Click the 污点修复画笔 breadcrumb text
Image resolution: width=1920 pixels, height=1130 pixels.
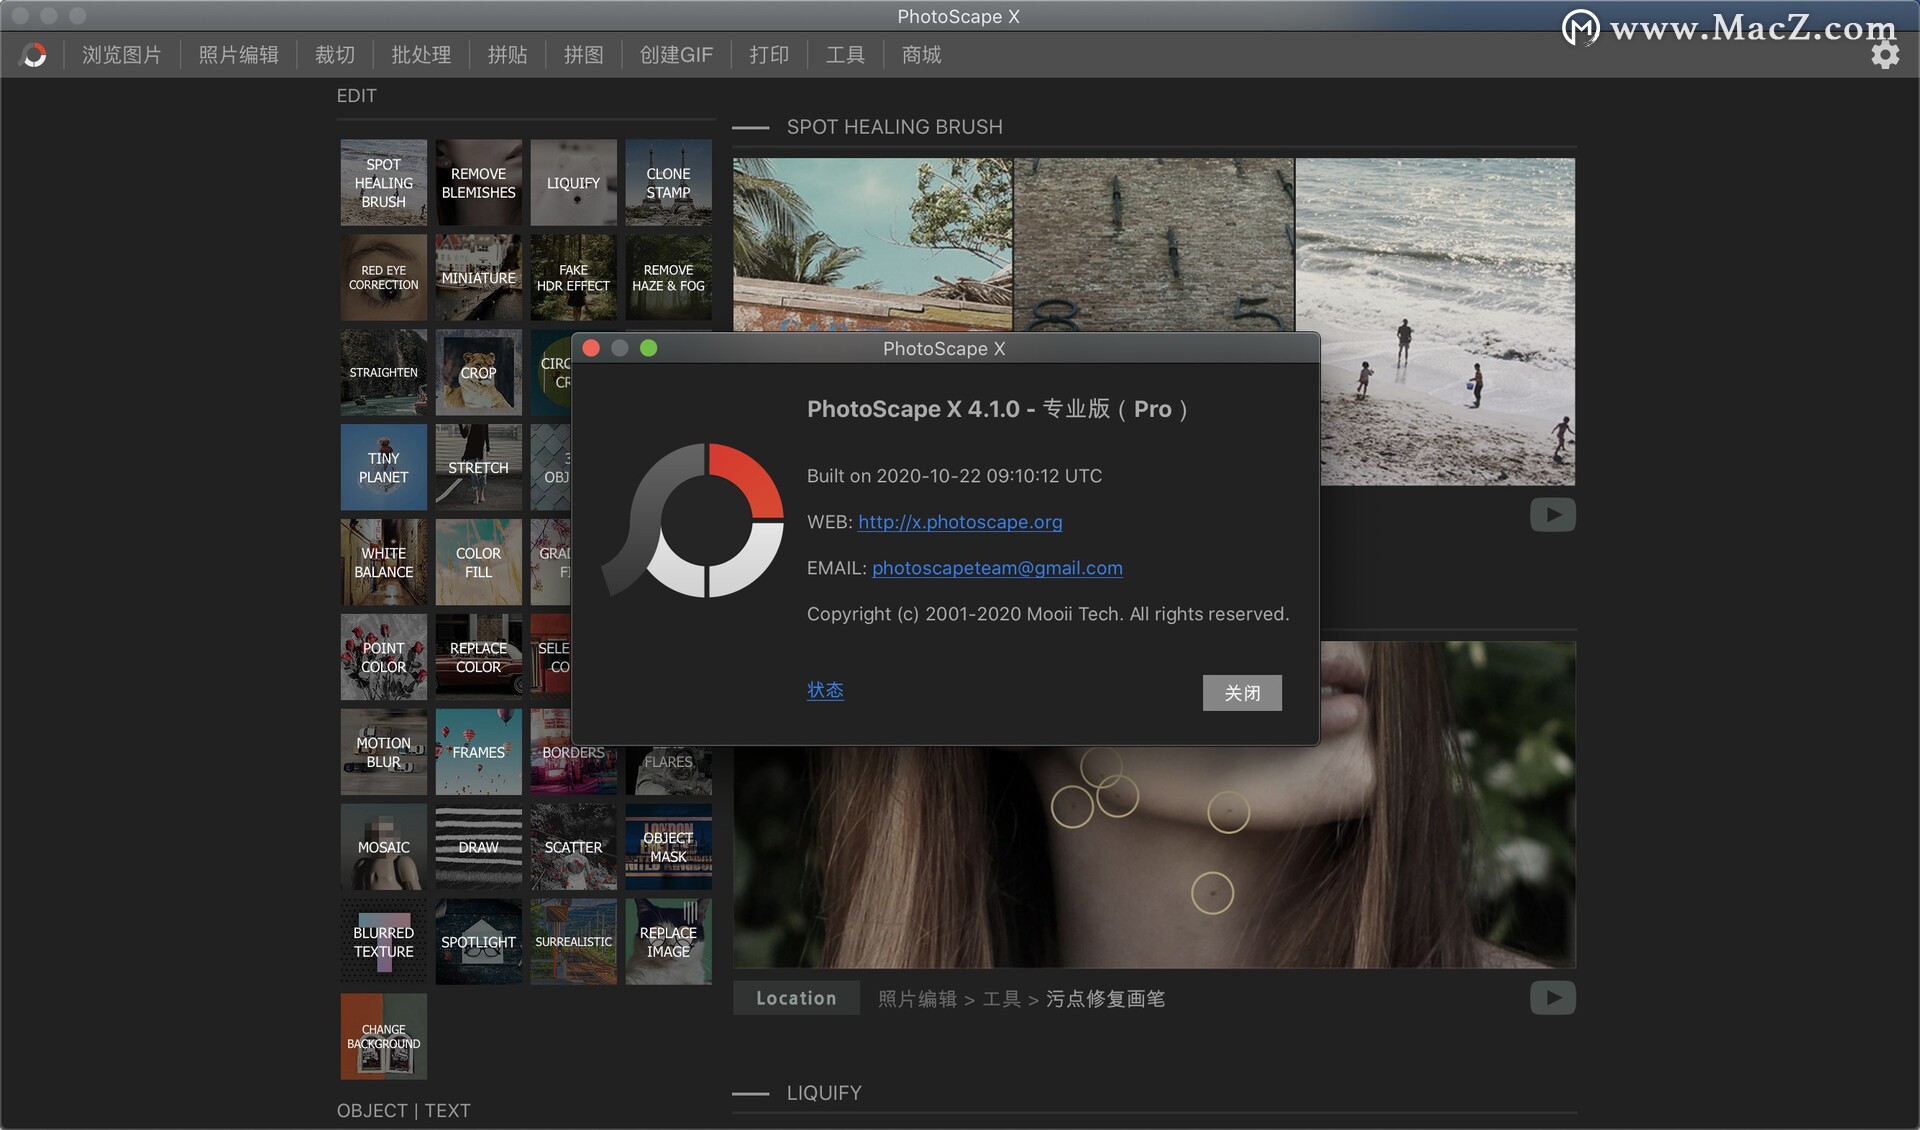pyautogui.click(x=1105, y=999)
